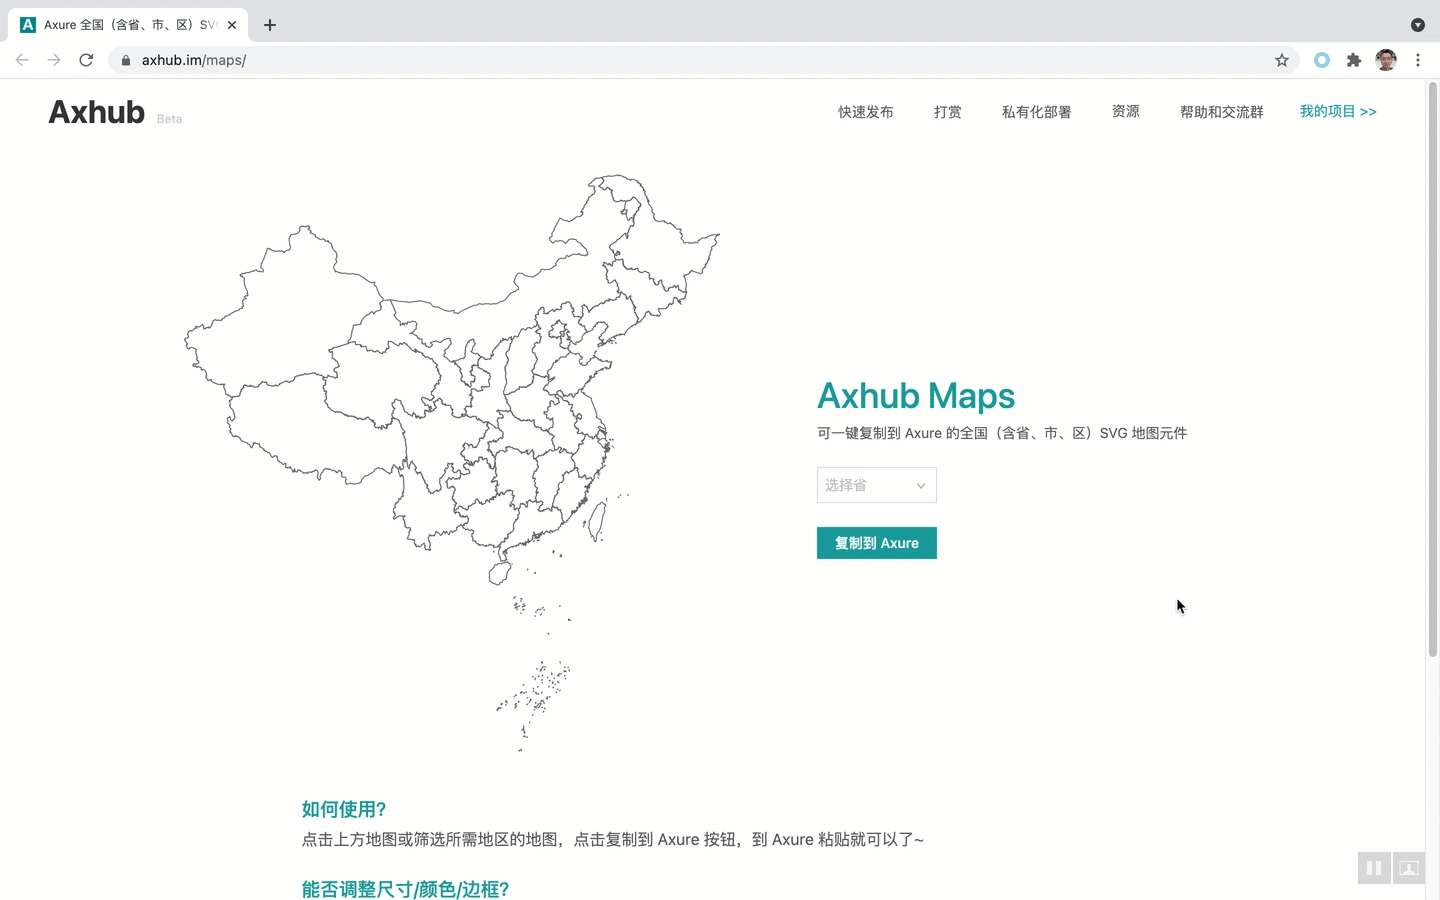Screen dimensions: 1440x900
Task: Click the browser forward arrow
Action: pyautogui.click(x=54, y=60)
